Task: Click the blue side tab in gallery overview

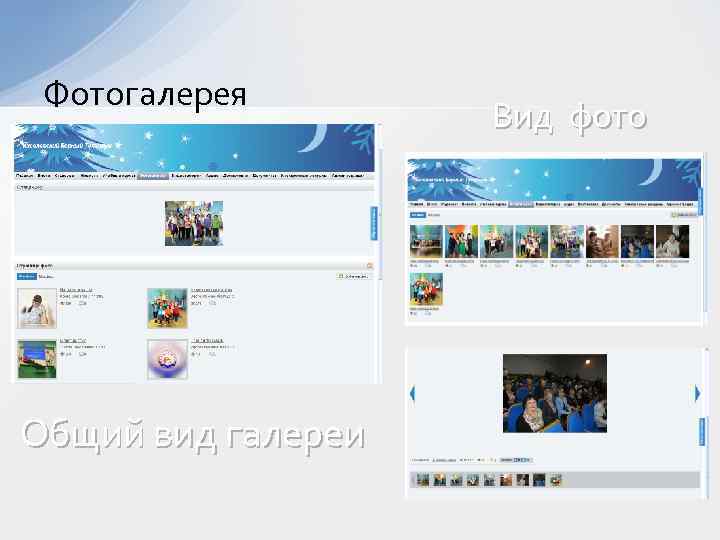Action: (374, 223)
